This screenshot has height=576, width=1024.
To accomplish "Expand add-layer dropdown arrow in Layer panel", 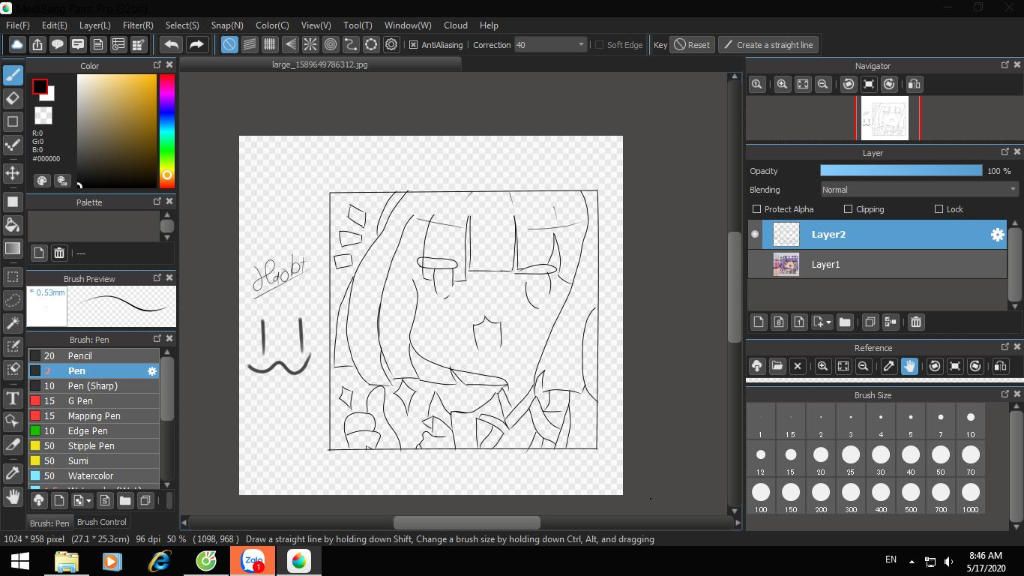I will point(829,323).
